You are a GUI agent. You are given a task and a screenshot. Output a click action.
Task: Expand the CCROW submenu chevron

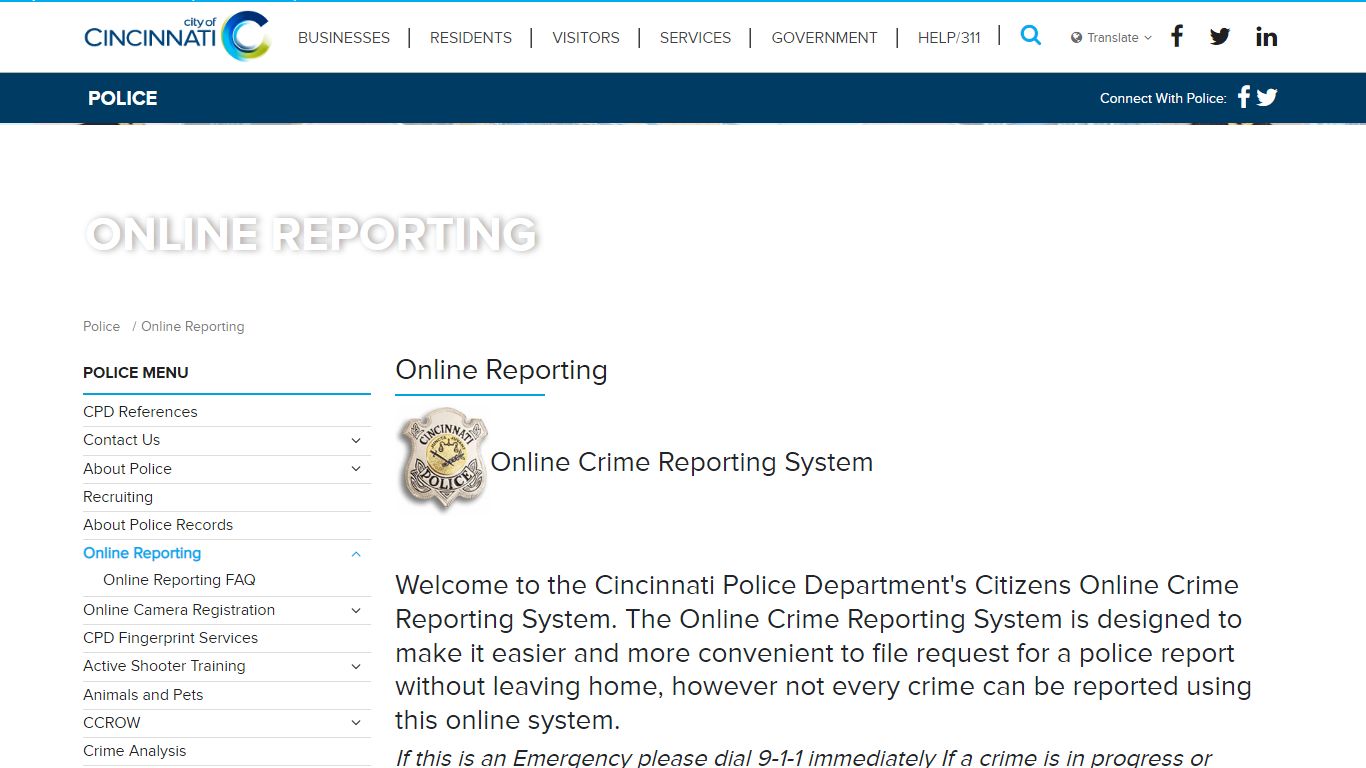pyautogui.click(x=356, y=723)
